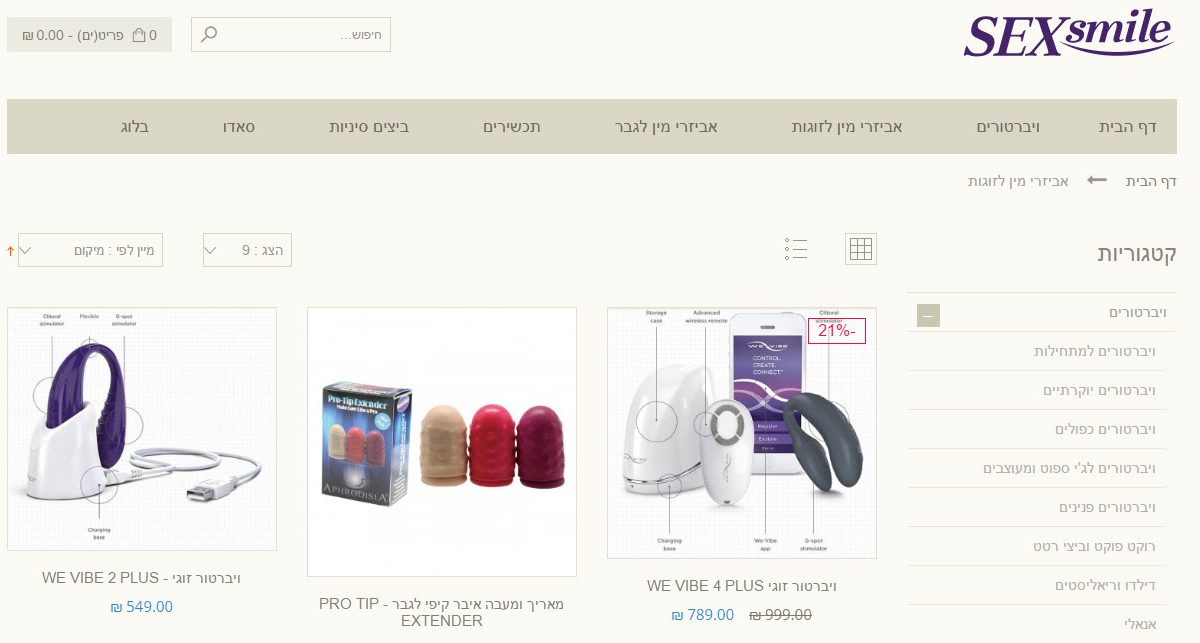The width and height of the screenshot is (1200, 643).
Task: Click the cart summary button
Action: click(89, 35)
